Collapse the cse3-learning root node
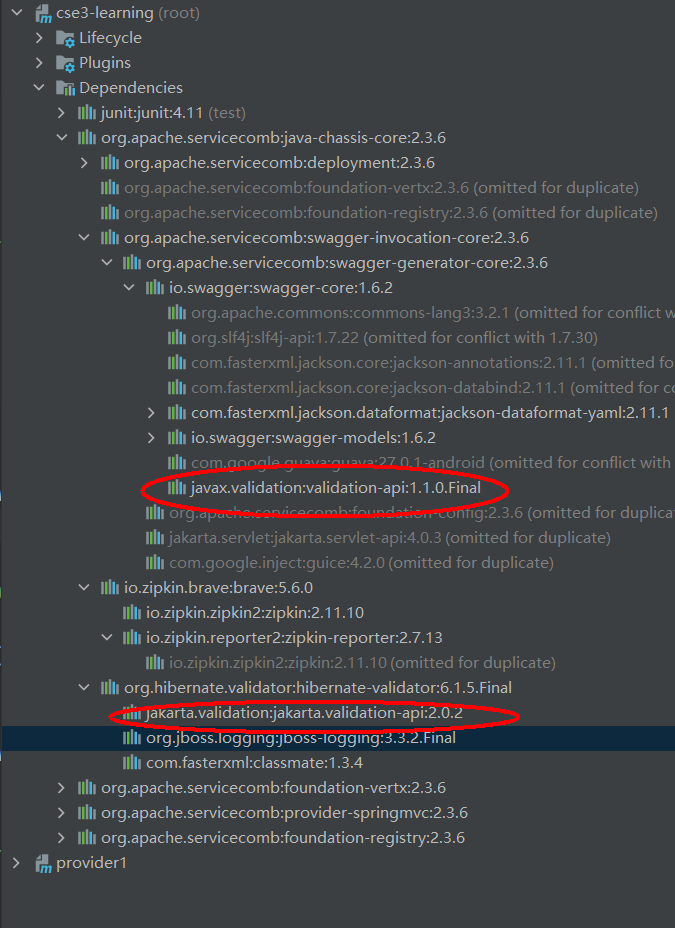 (x=17, y=12)
